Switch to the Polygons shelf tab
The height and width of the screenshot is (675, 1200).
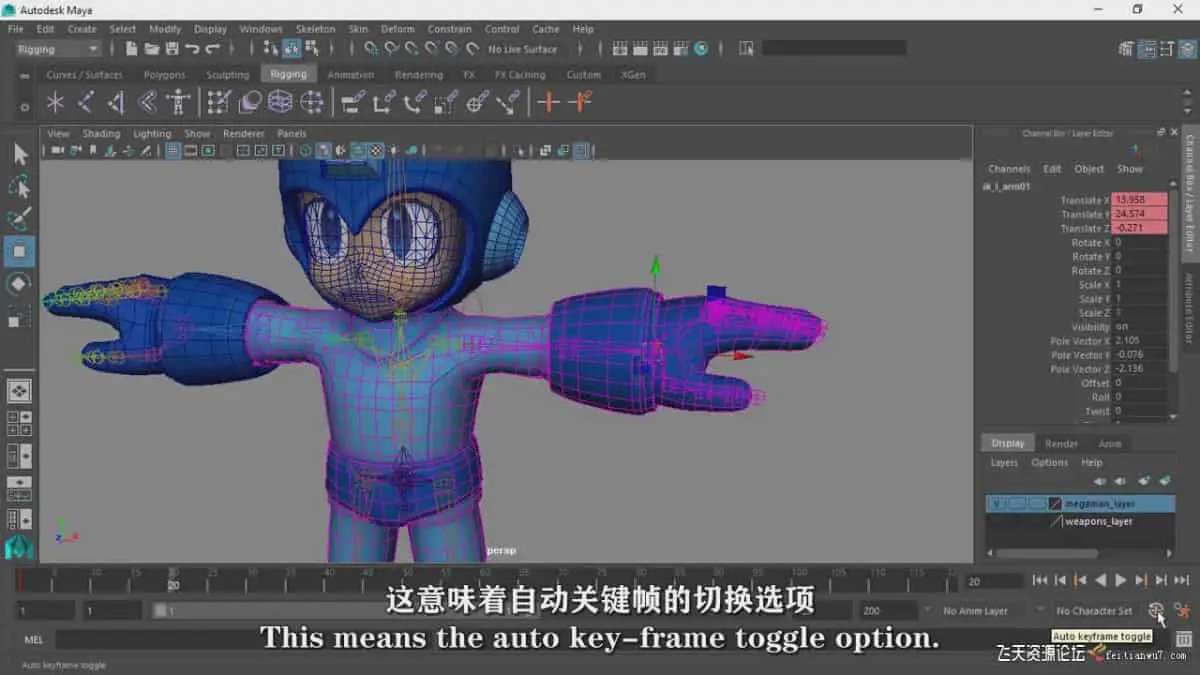tap(164, 75)
